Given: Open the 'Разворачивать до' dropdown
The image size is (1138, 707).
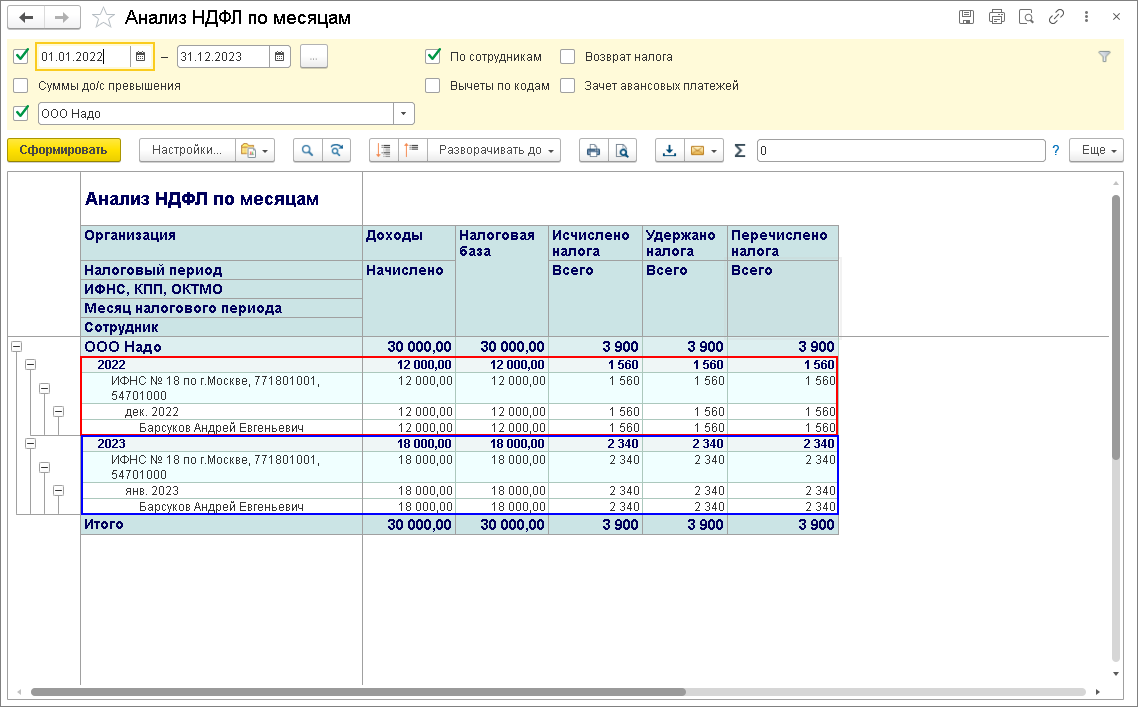Looking at the screenshot, I should (x=494, y=150).
